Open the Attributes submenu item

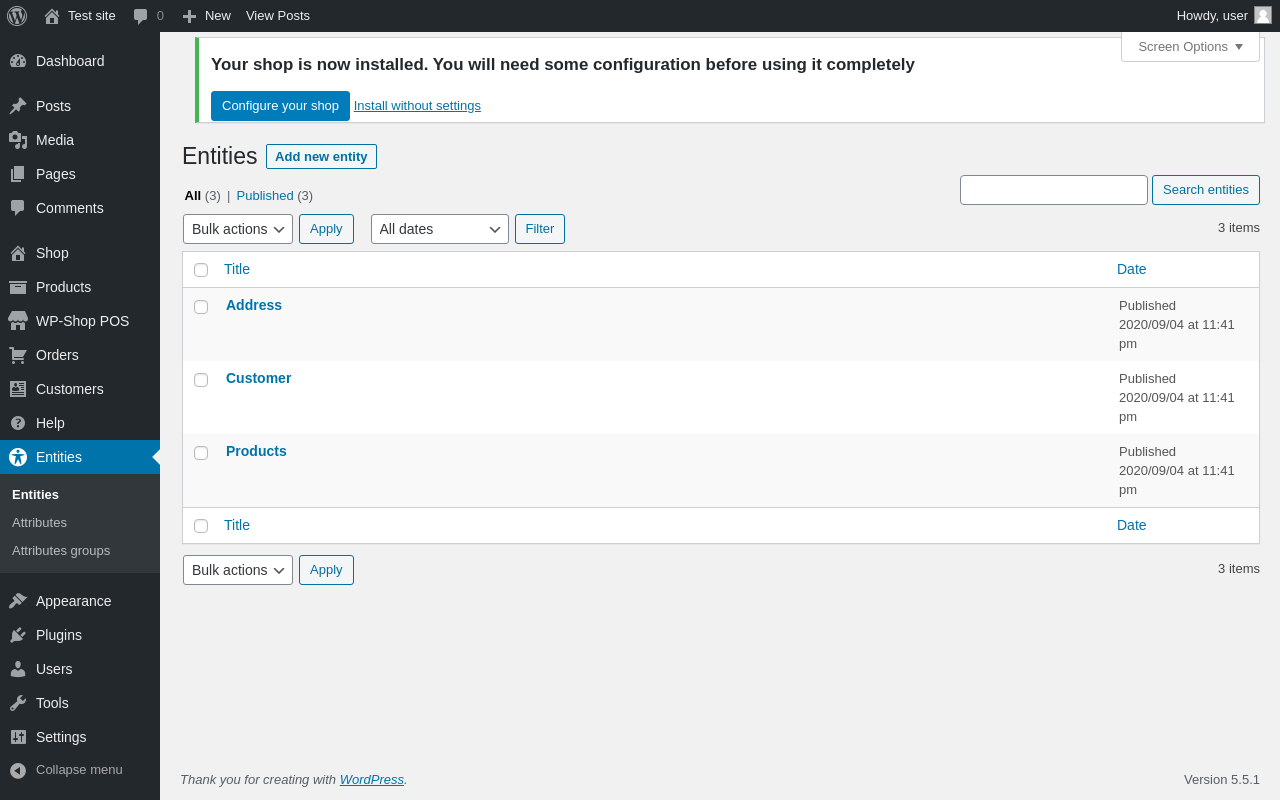[x=39, y=522]
